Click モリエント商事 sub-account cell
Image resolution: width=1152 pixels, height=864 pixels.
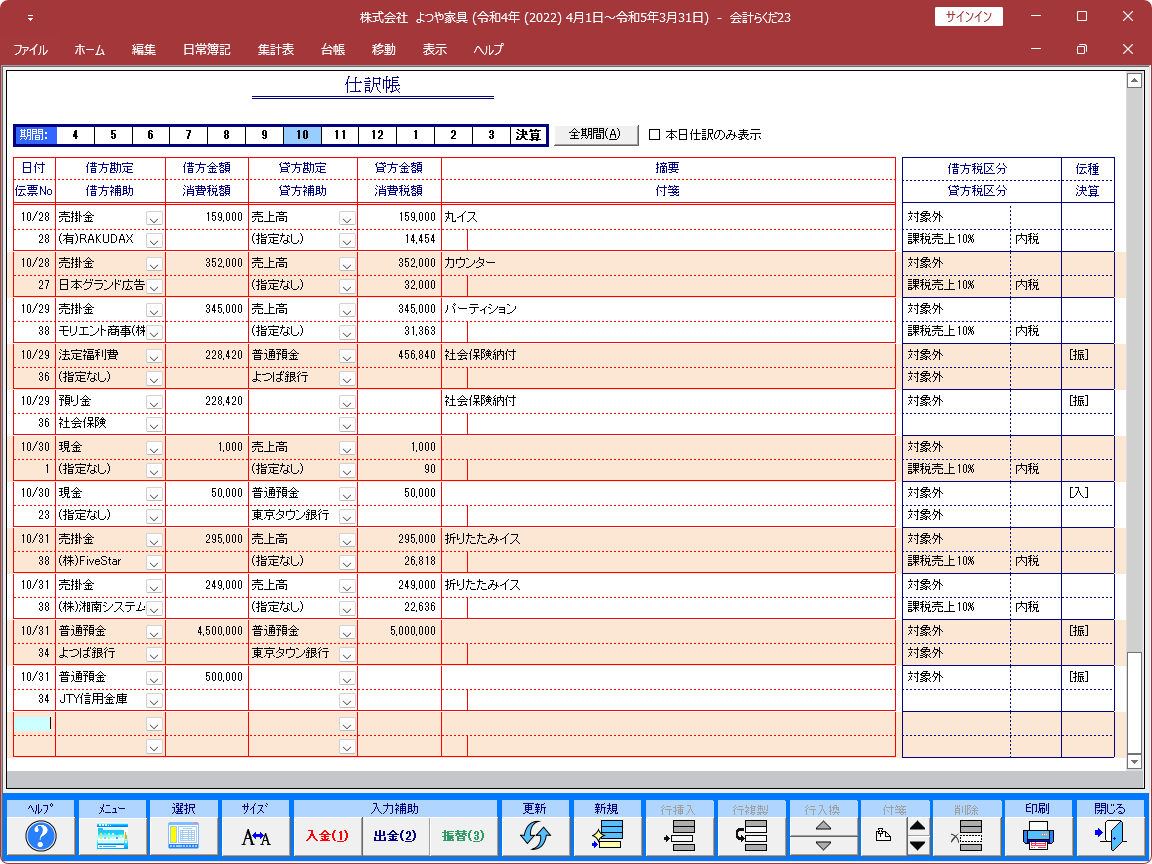[x=101, y=331]
